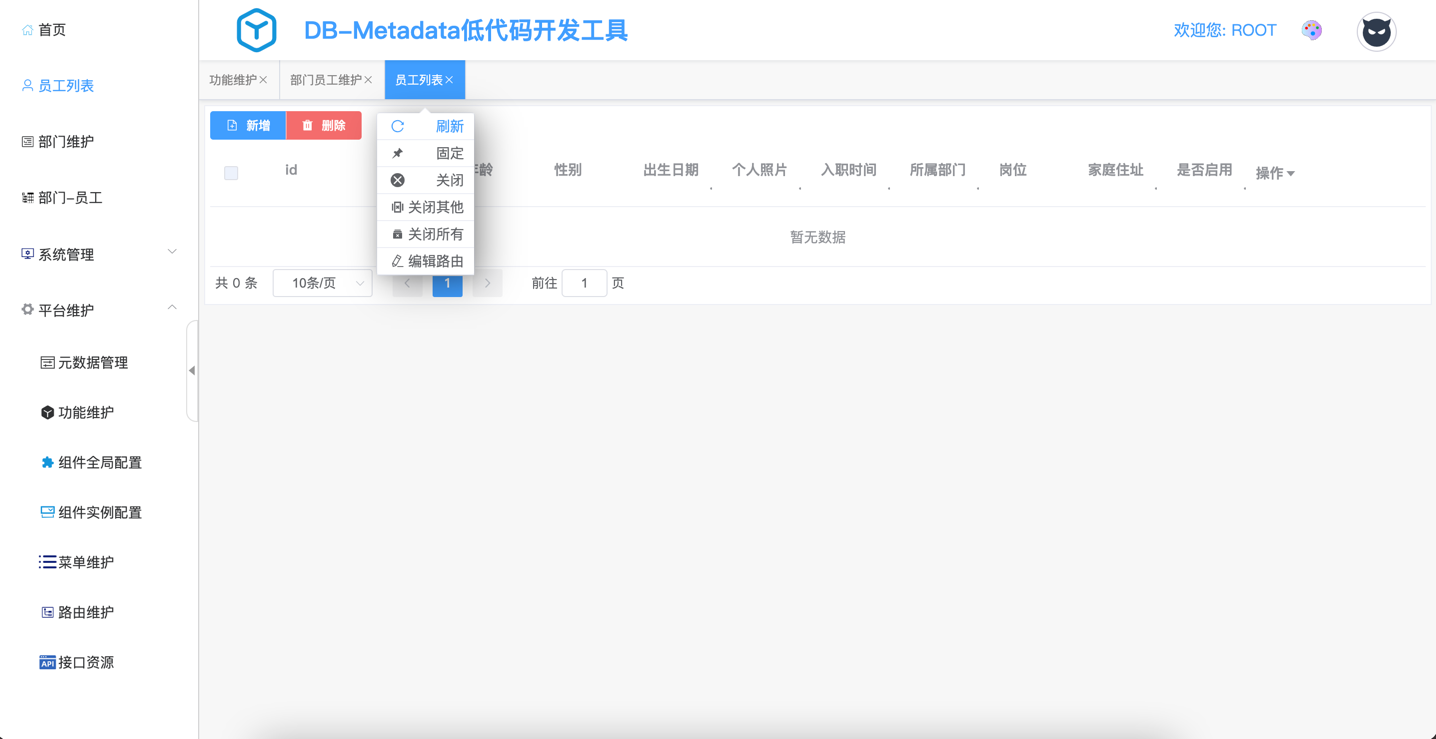Expand the 系统管理 sidebar menu

pyautogui.click(x=98, y=254)
